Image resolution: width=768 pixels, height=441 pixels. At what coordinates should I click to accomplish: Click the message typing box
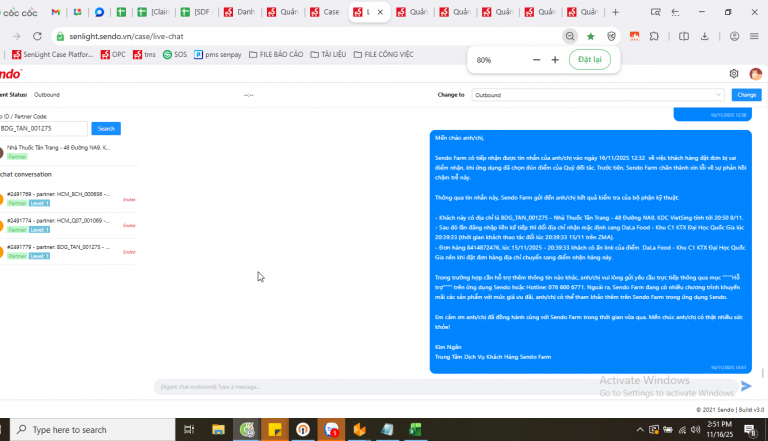pyautogui.click(x=446, y=387)
